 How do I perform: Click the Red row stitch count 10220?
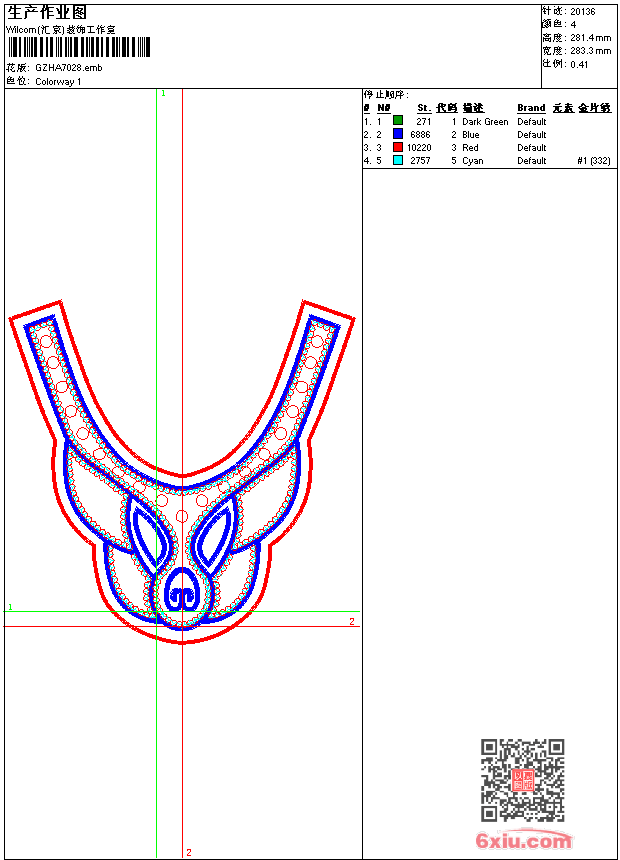point(419,147)
